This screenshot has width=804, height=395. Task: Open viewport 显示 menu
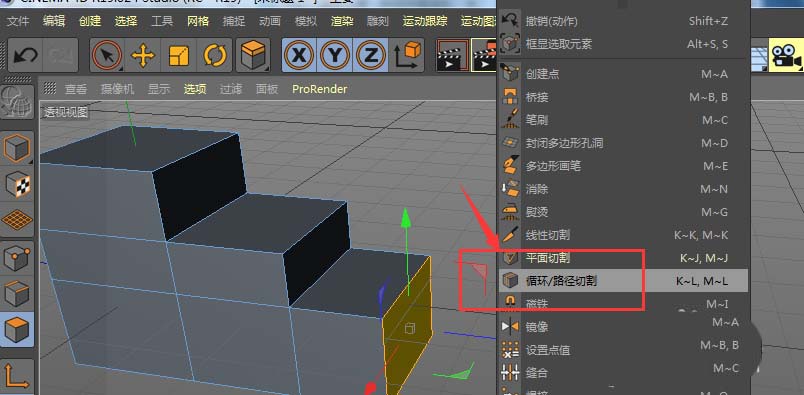point(158,89)
